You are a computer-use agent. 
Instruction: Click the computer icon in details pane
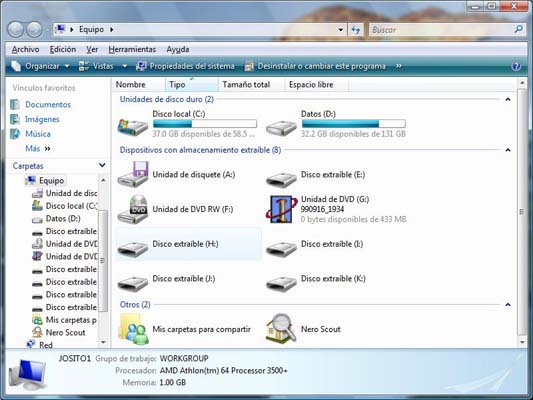[x=28, y=374]
